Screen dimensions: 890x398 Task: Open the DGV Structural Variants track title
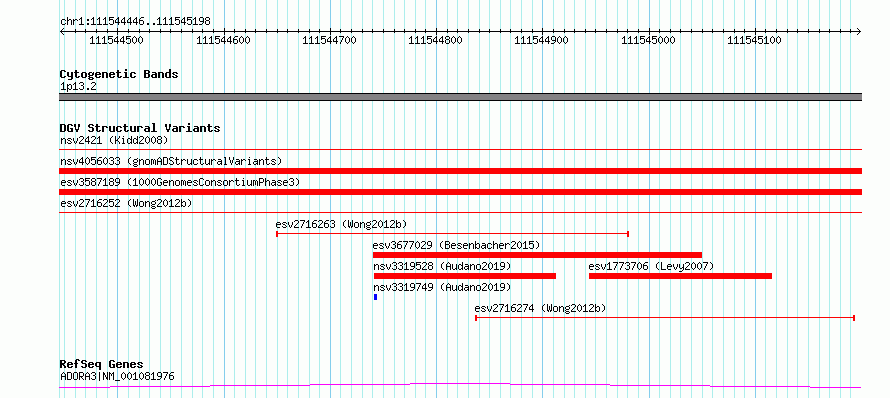140,128
